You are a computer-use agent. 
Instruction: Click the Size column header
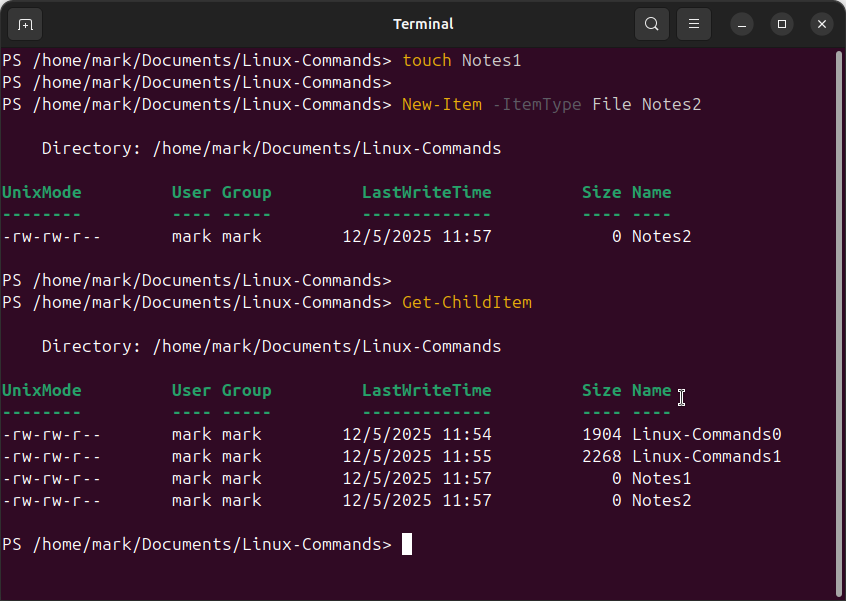(x=601, y=390)
